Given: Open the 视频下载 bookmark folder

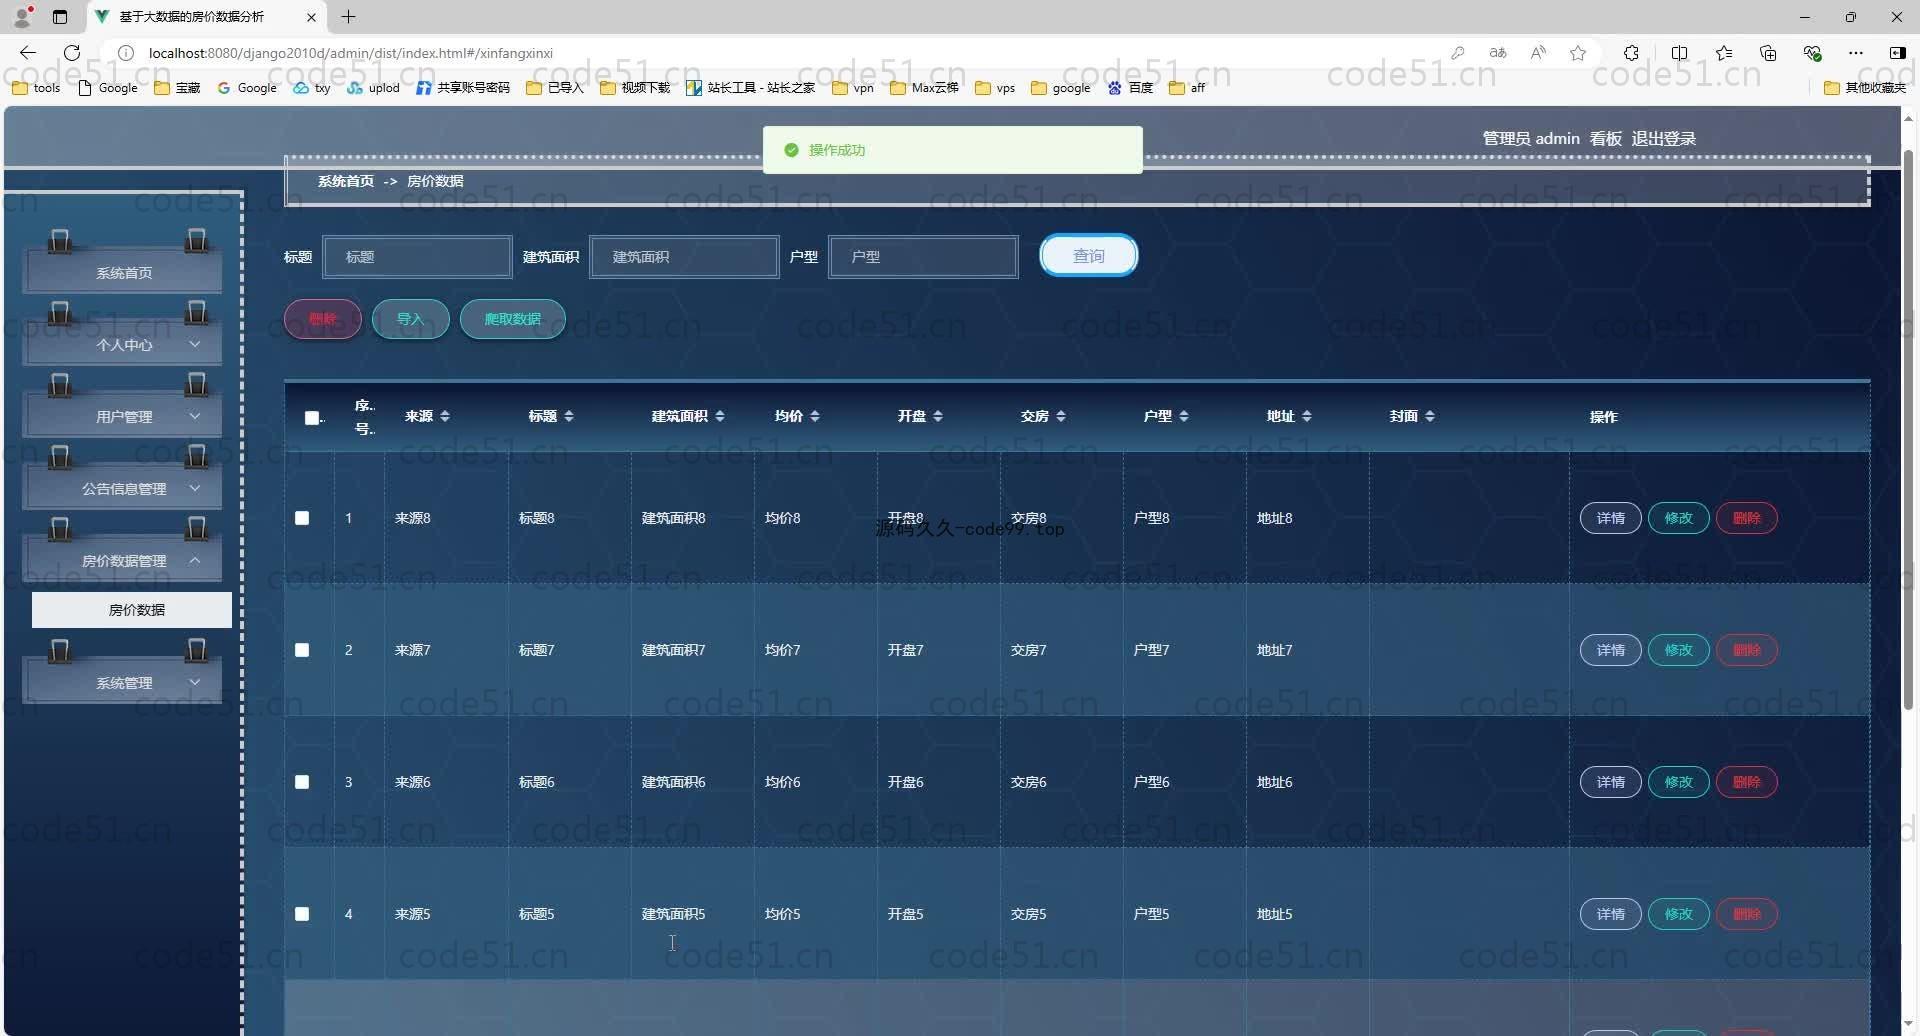Looking at the screenshot, I should point(635,88).
